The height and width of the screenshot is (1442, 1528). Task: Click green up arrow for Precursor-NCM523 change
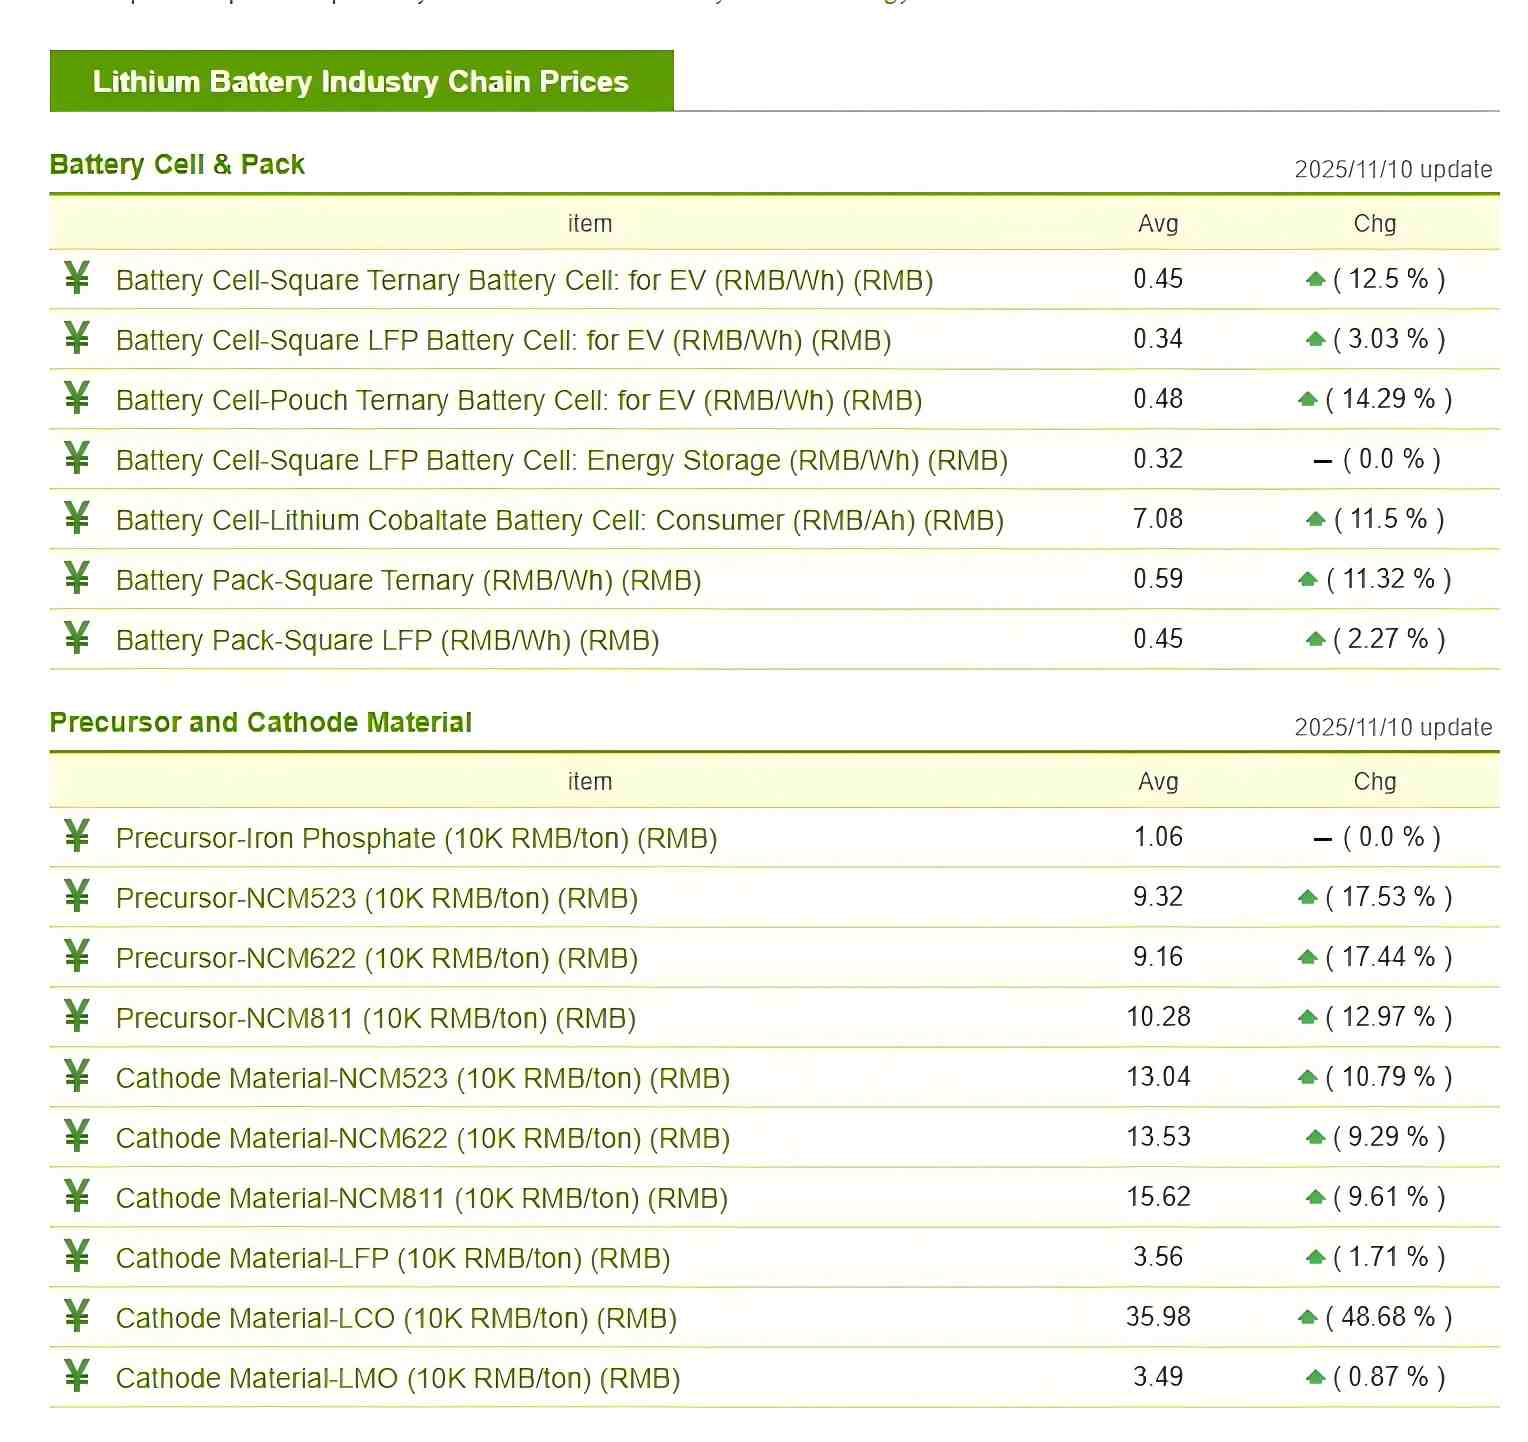[1307, 897]
